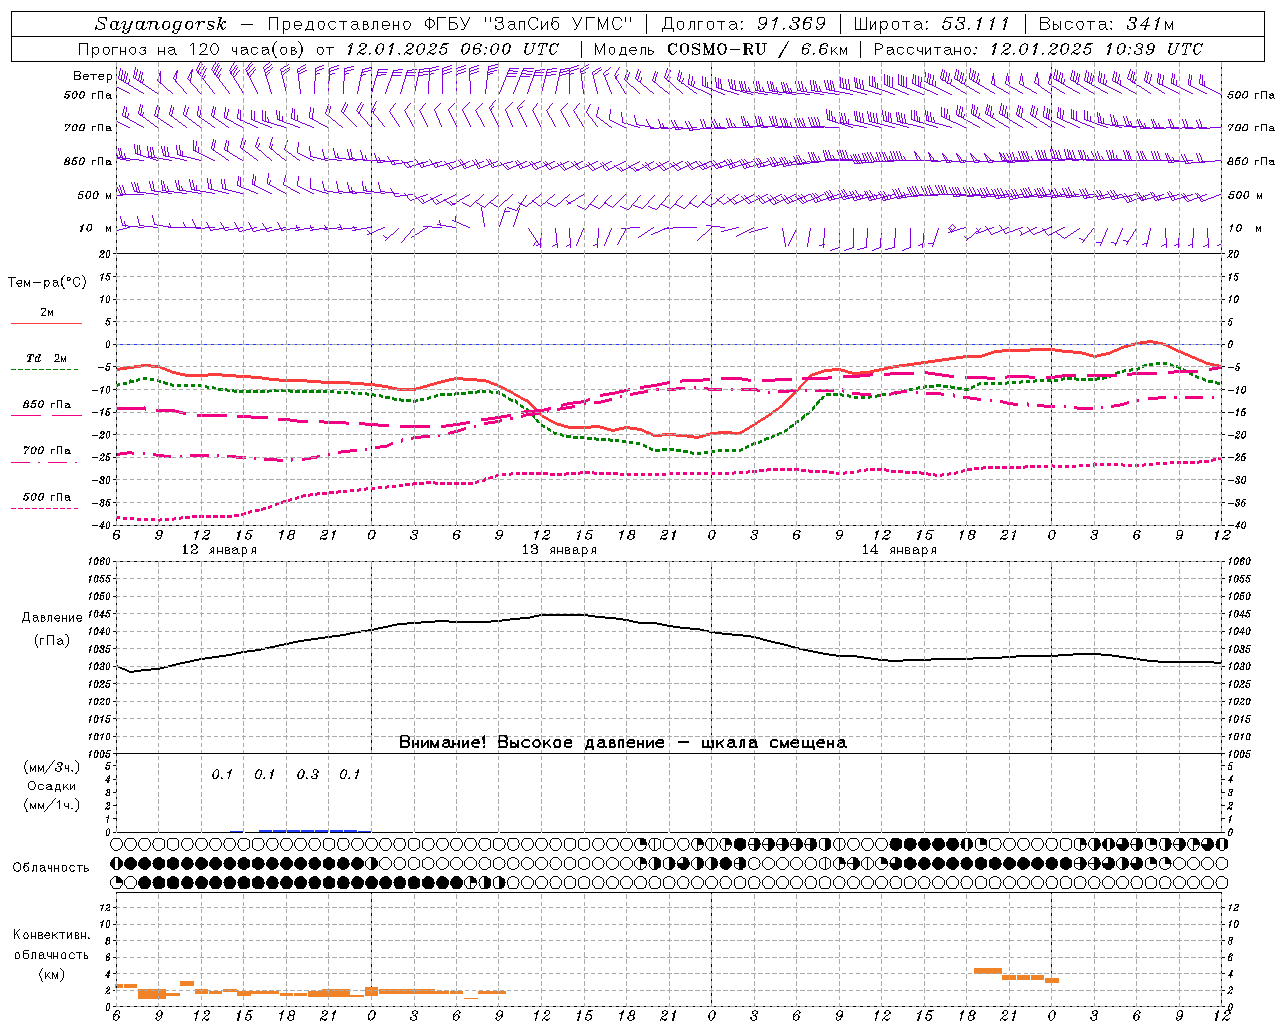Click the 'Конвективн.' convective cloud label
The height and width of the screenshot is (1024, 1280).
click(x=52, y=935)
